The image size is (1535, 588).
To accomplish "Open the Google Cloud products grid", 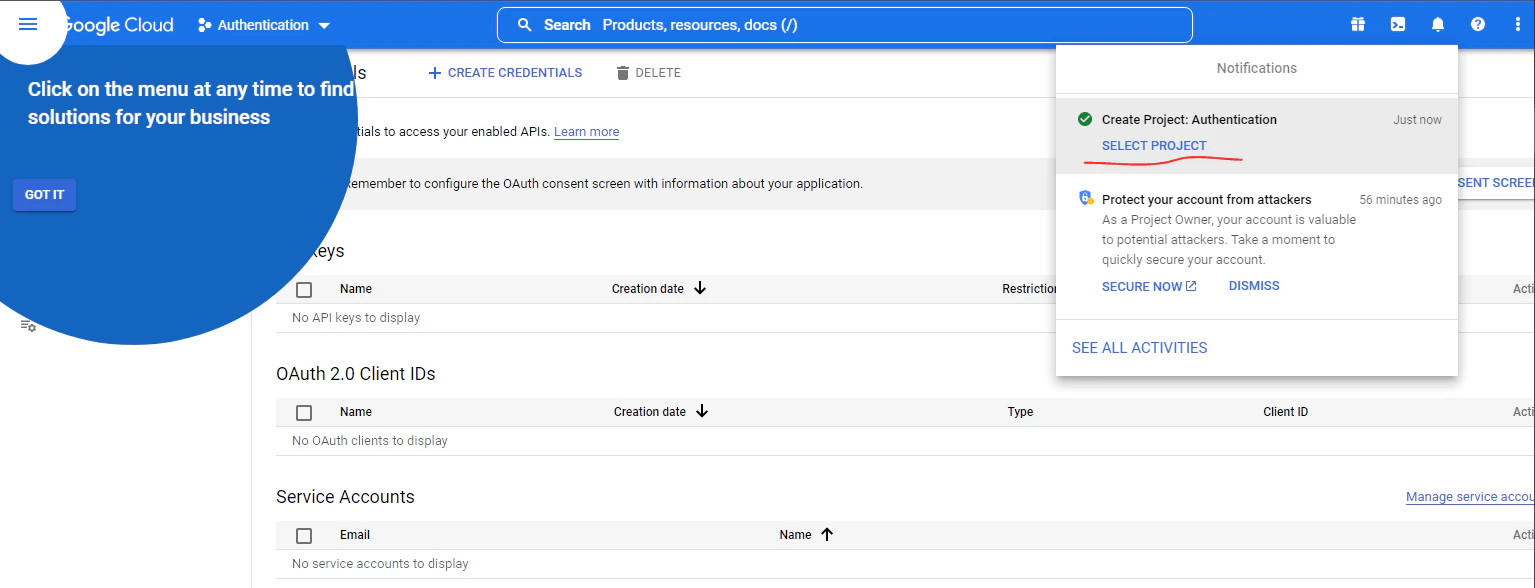I will [x=1357, y=24].
